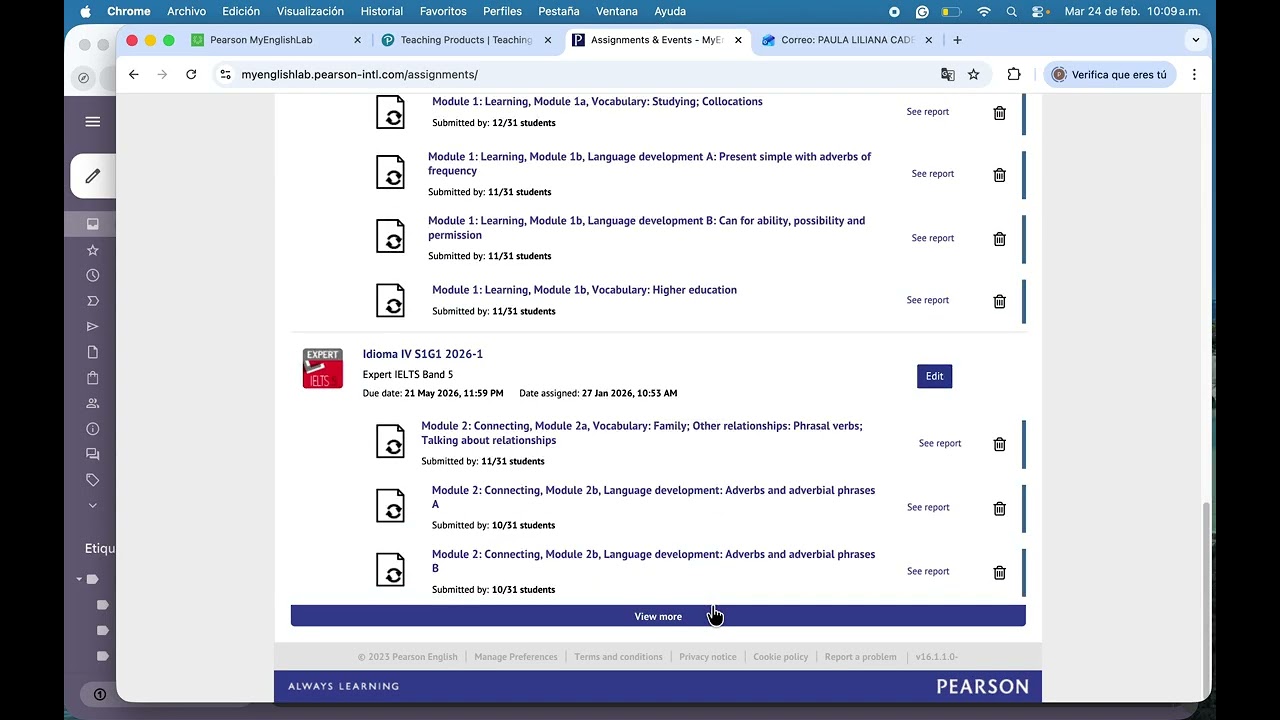The height and width of the screenshot is (720, 1280).
Task: Open the Apple menu
Action: (x=85, y=11)
